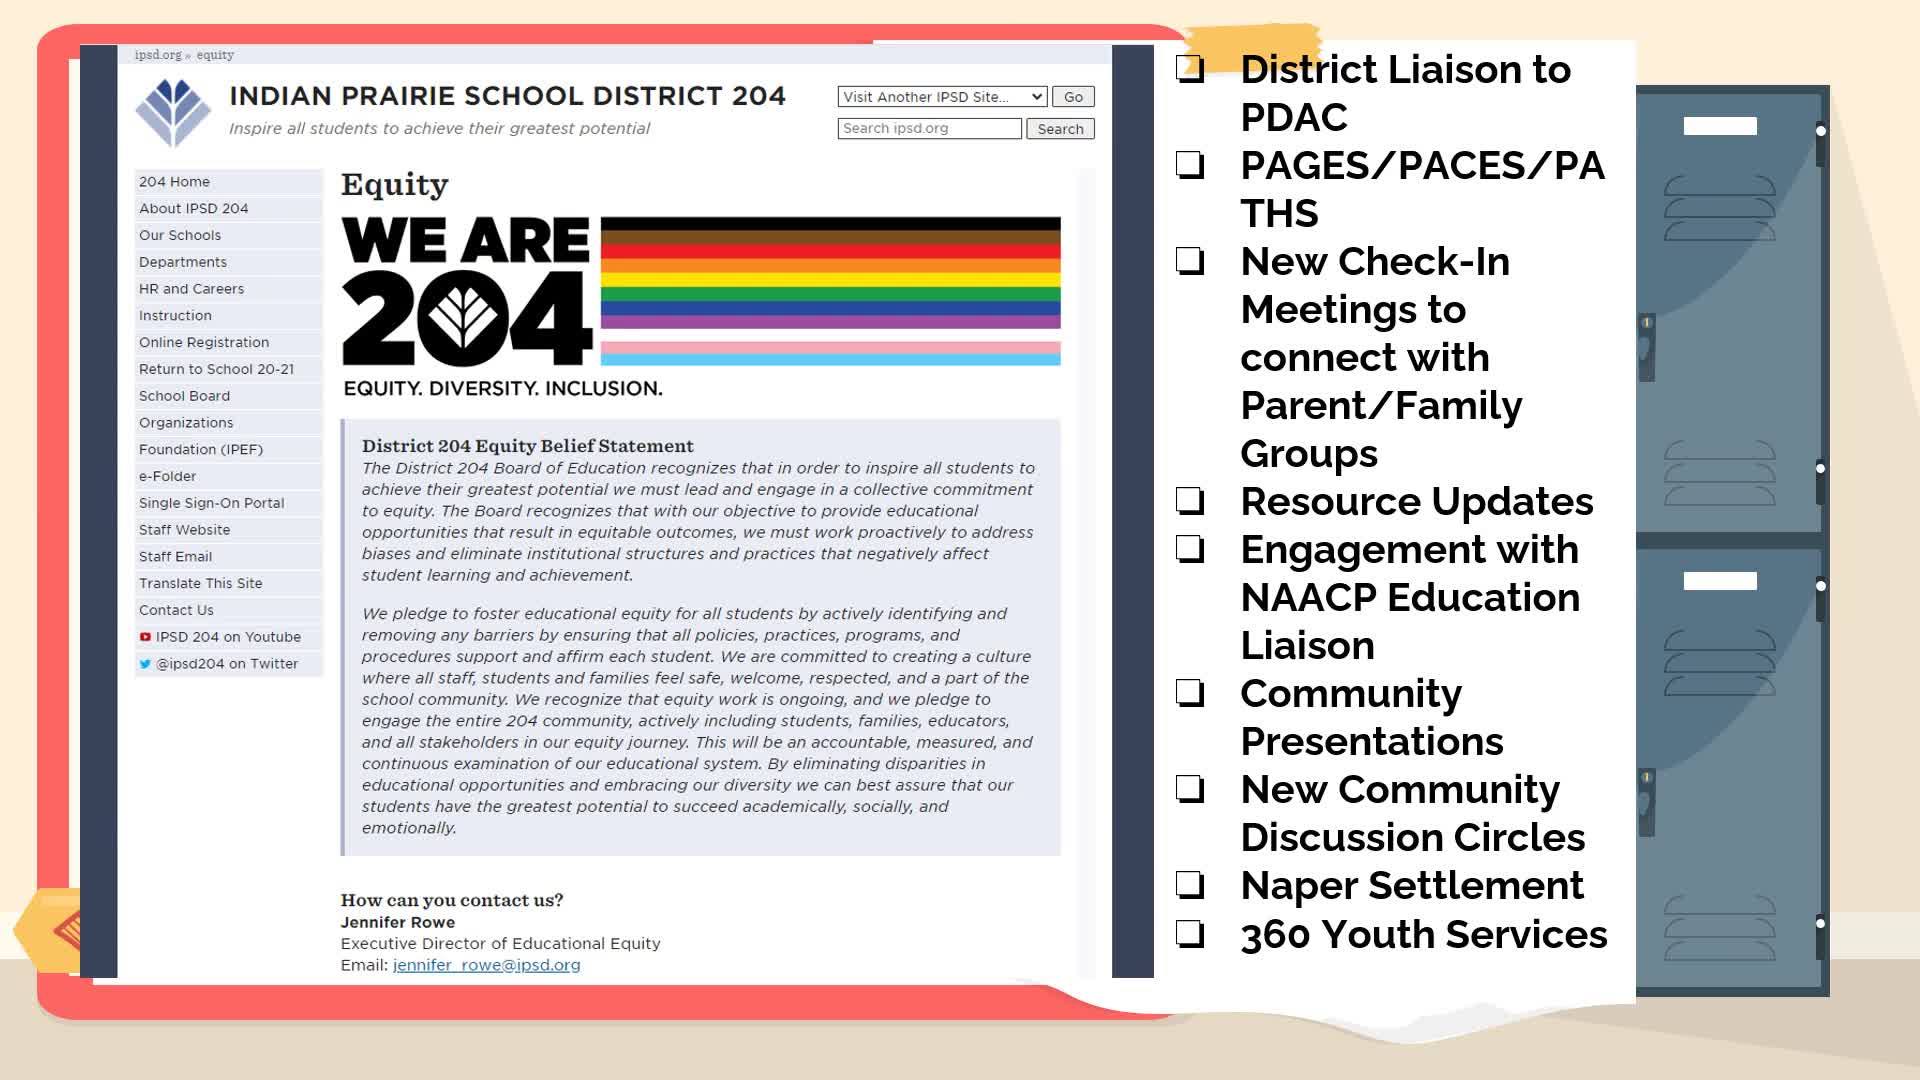Tick the New Check-In Meetings checkbox
Screen dimensions: 1920x1080
(x=1190, y=261)
